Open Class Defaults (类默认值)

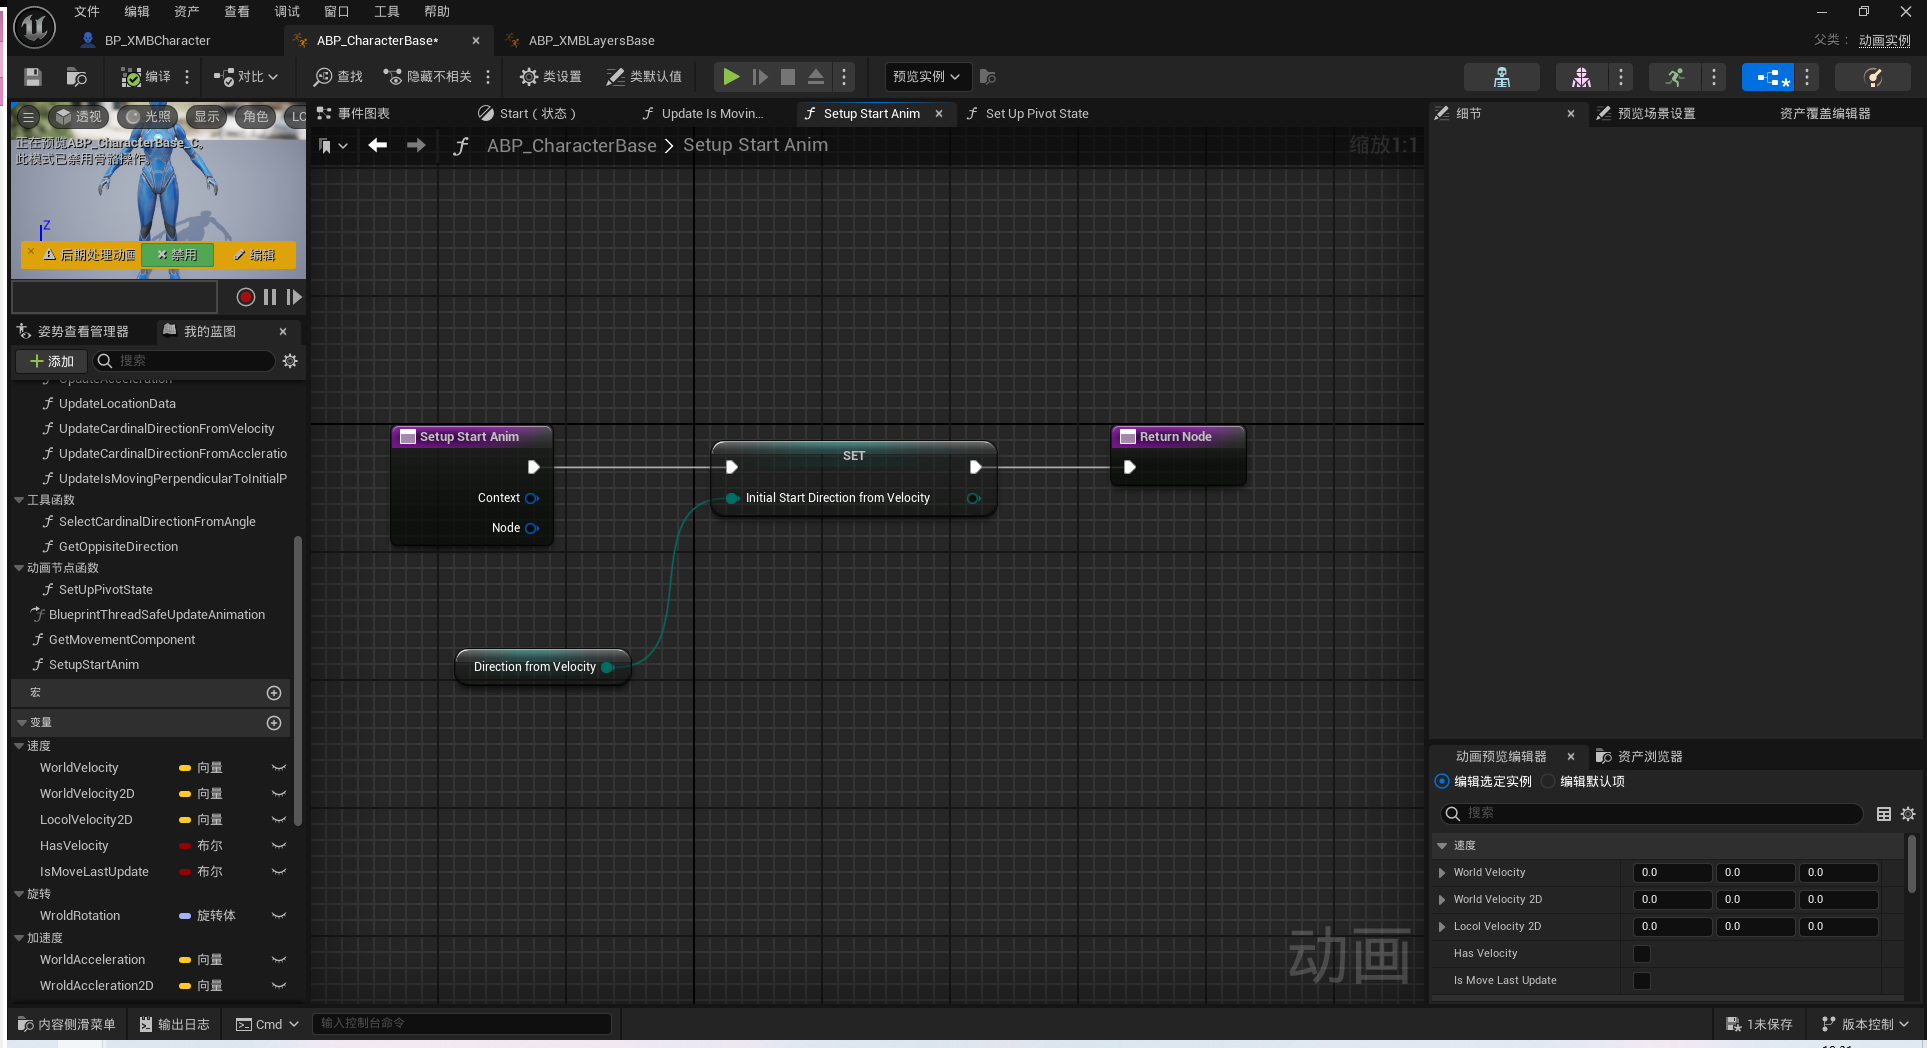tap(644, 77)
